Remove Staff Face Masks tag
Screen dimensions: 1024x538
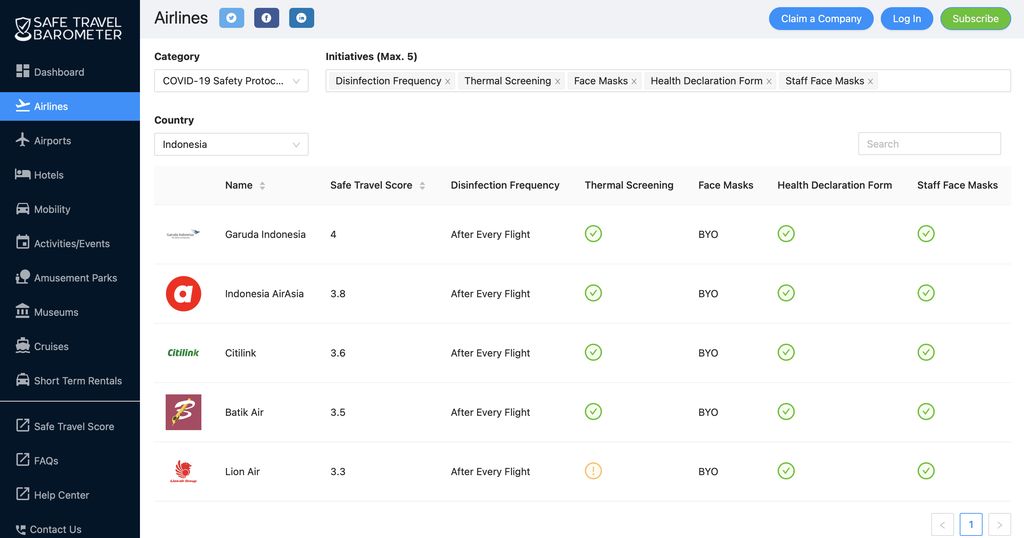coord(870,82)
